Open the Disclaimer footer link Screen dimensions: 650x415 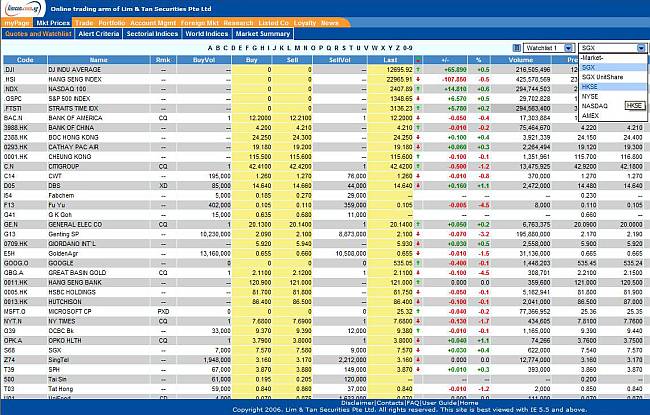coord(358,403)
